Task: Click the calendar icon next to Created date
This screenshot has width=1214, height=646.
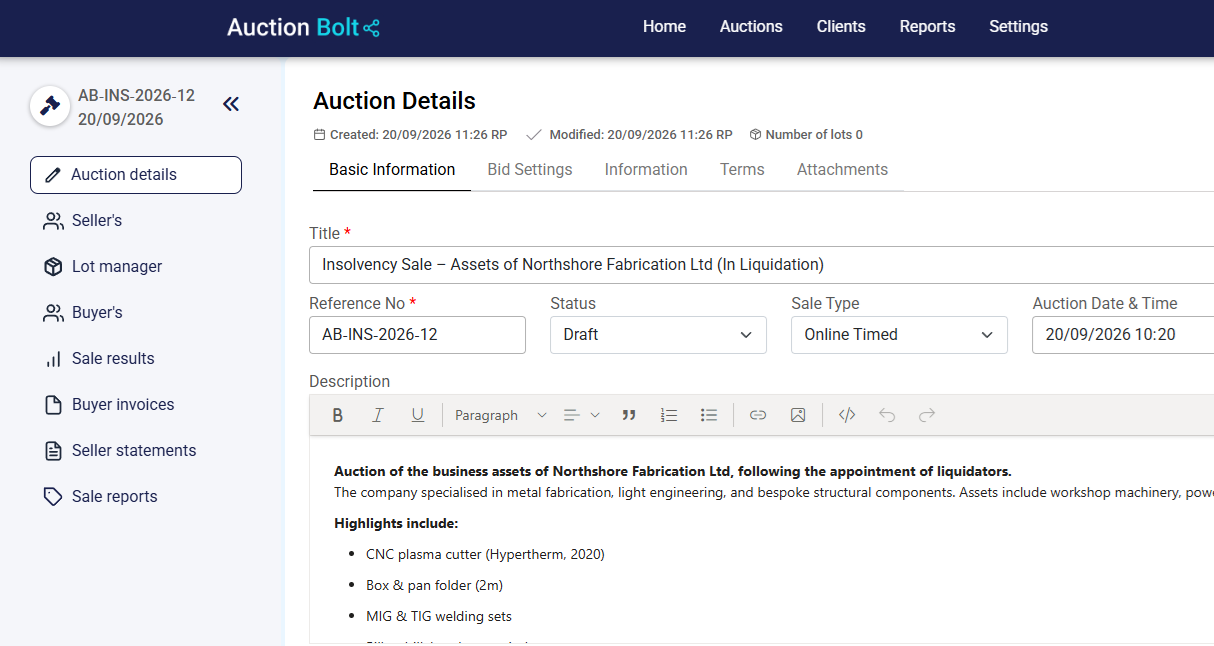Action: (319, 135)
